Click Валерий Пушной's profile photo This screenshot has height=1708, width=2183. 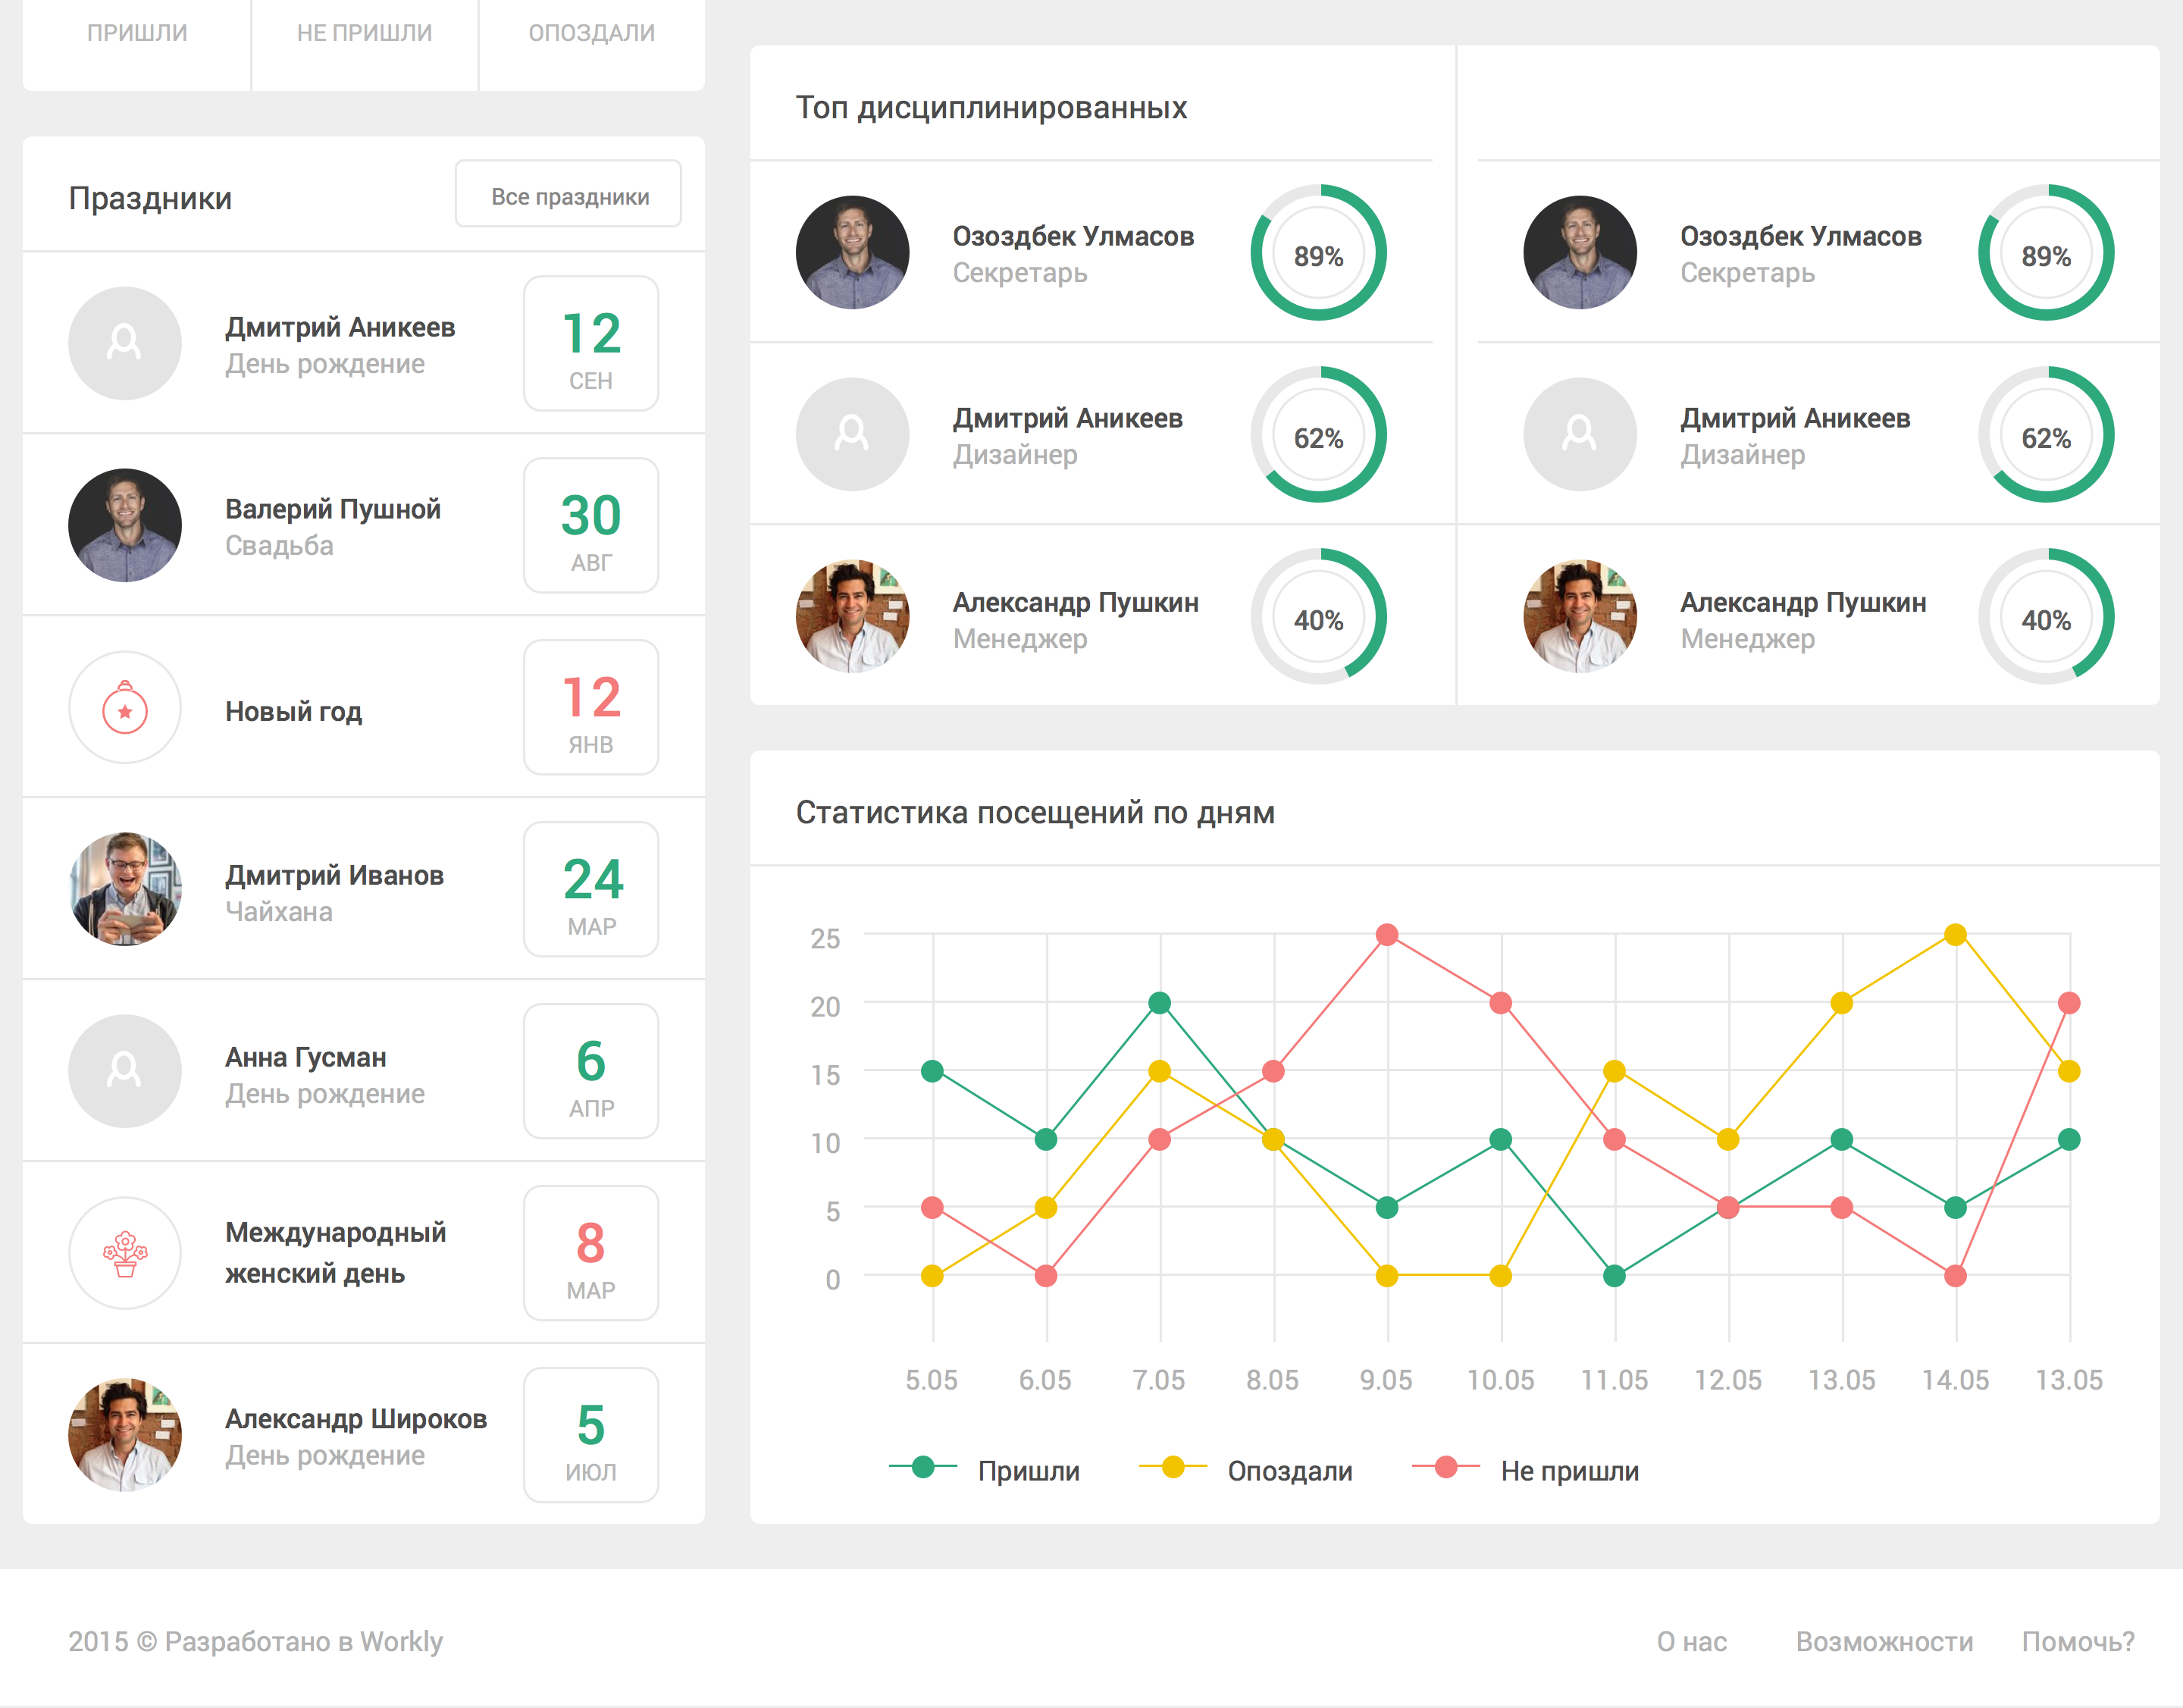(x=125, y=525)
